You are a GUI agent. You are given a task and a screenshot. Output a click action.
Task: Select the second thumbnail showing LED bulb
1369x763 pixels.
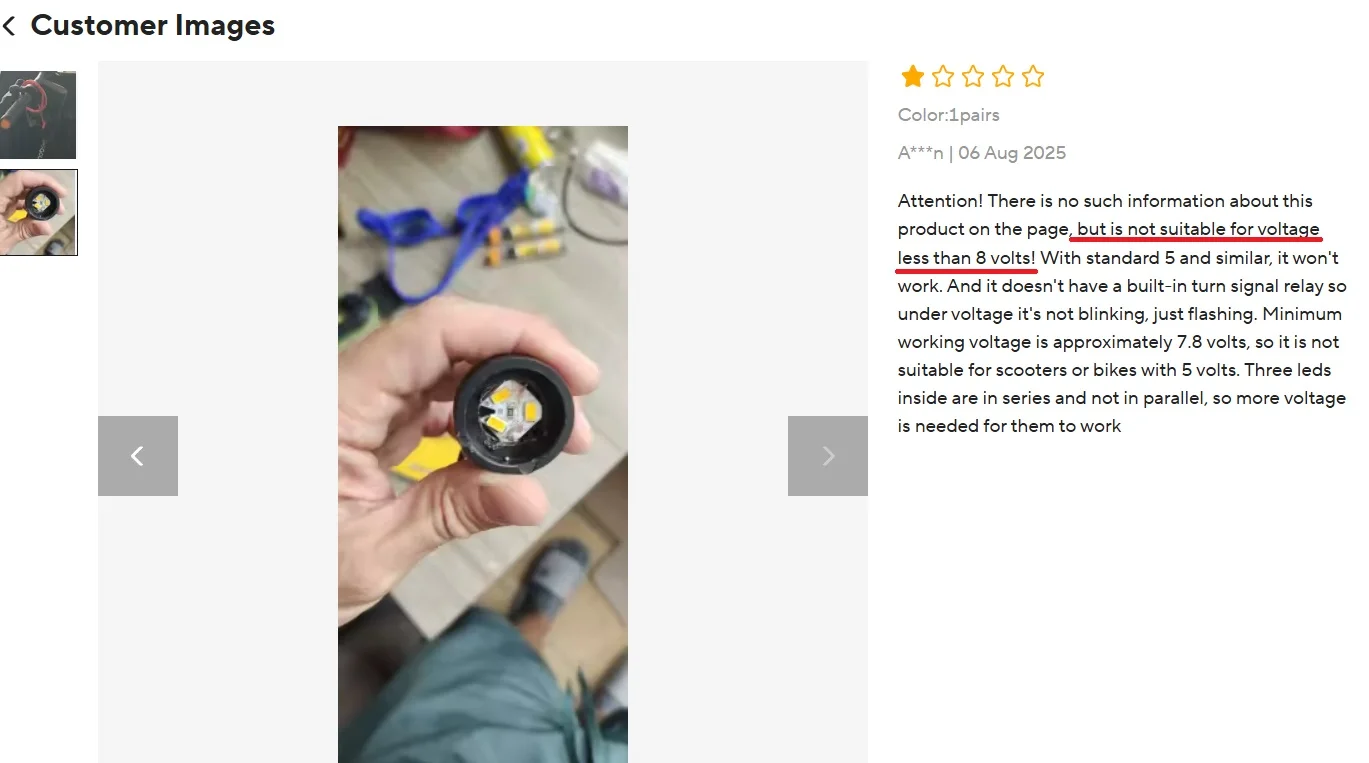pyautogui.click(x=38, y=212)
